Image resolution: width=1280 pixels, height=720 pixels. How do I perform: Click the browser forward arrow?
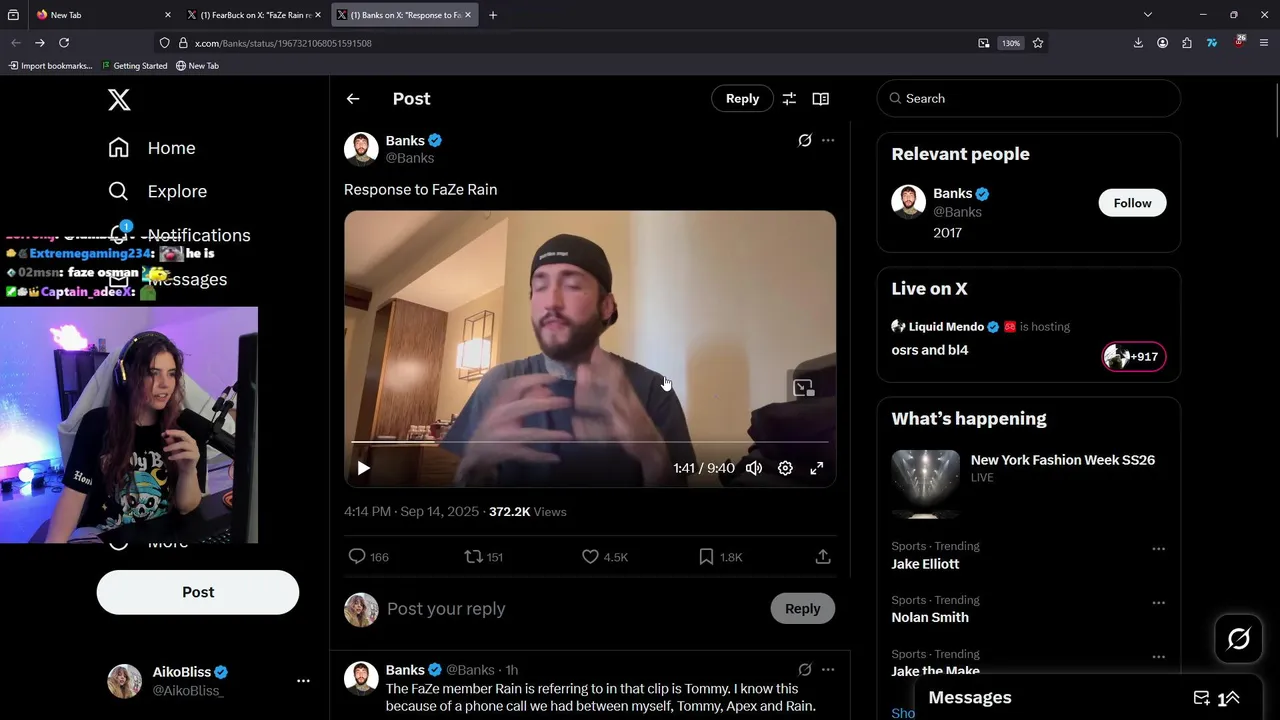[x=40, y=43]
